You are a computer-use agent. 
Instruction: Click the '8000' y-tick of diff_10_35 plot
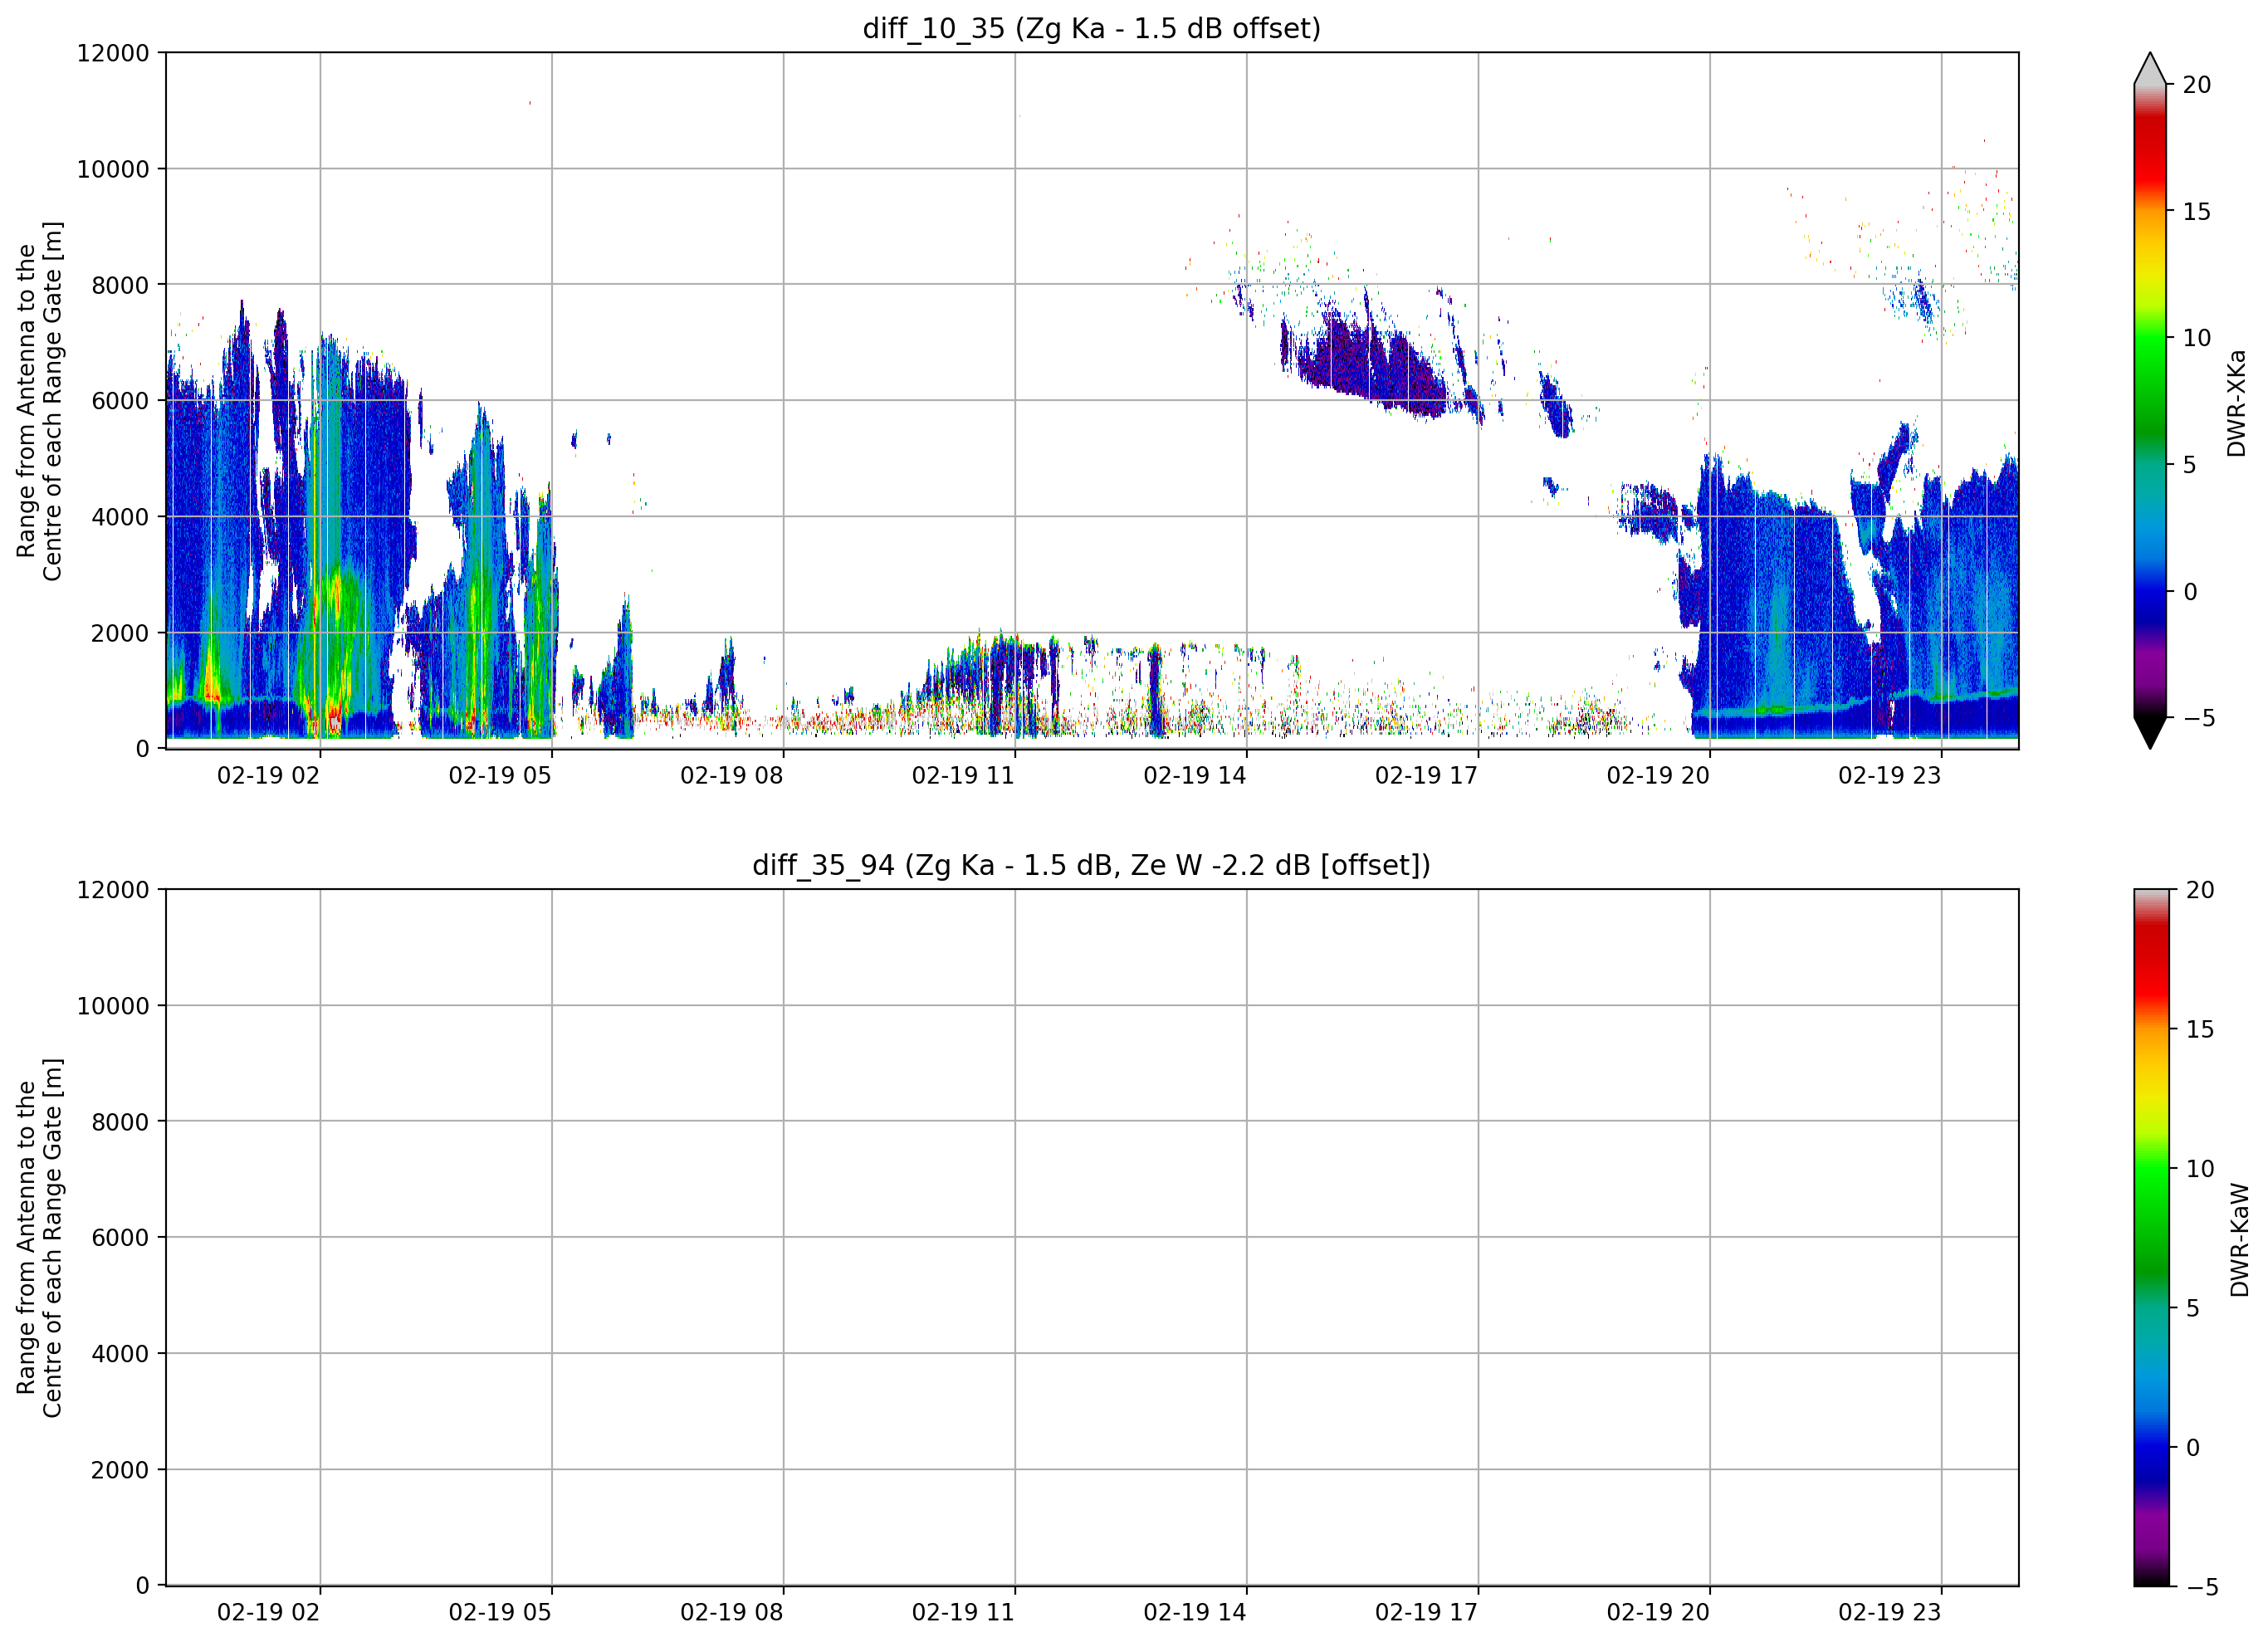[120, 285]
